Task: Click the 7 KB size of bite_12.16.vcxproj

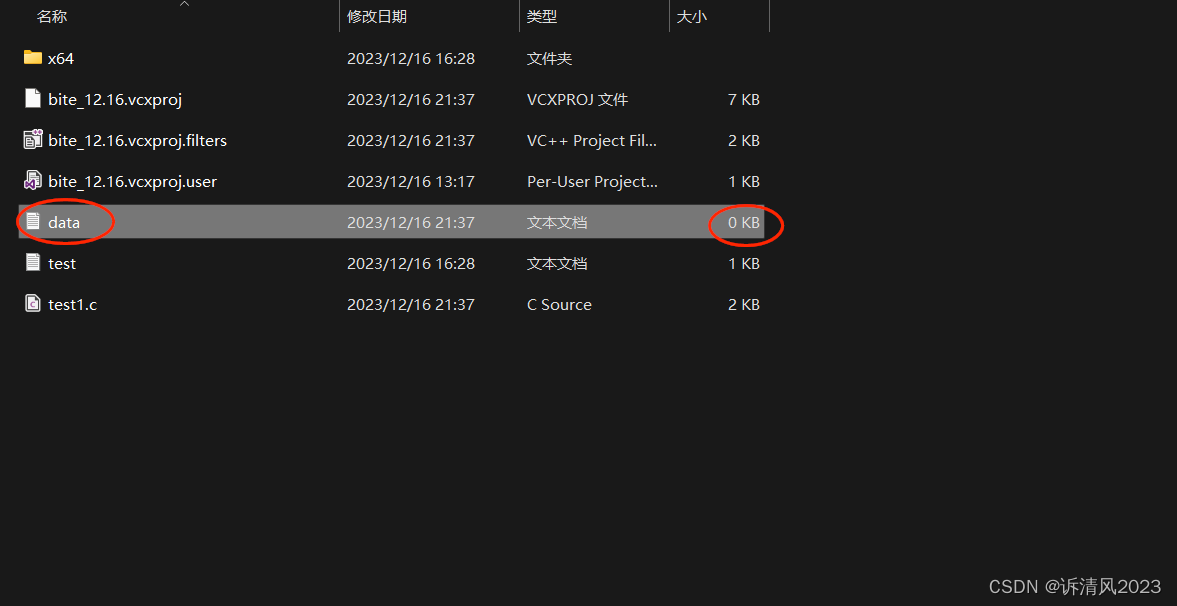Action: 744,99
